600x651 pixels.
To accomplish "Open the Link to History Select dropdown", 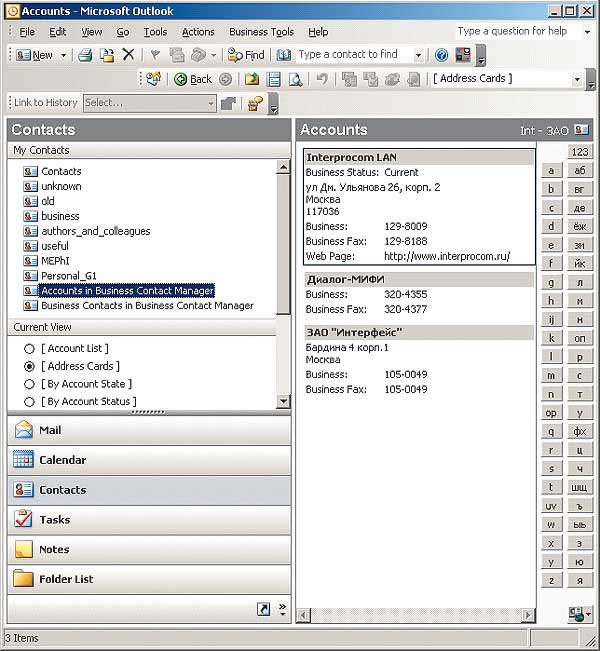I will click(210, 103).
